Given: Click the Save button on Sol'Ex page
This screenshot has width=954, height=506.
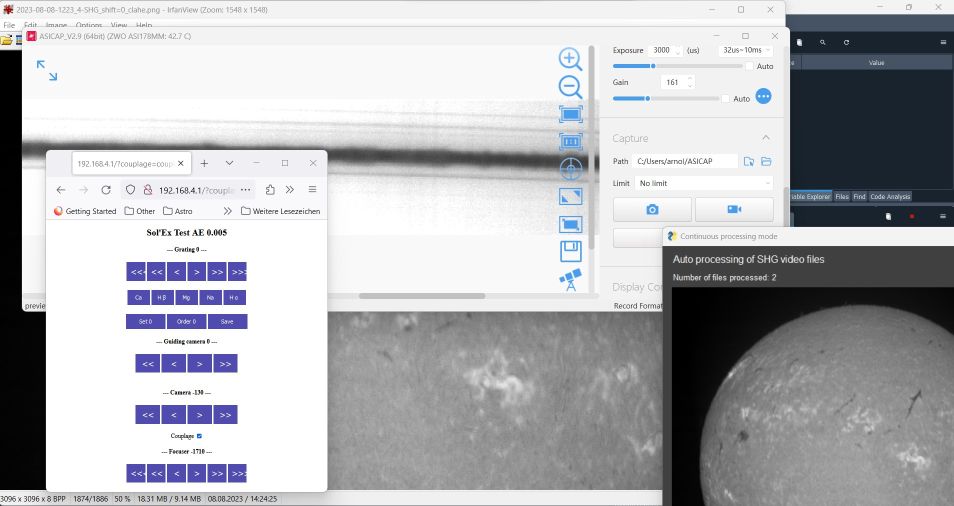Looking at the screenshot, I should [227, 321].
